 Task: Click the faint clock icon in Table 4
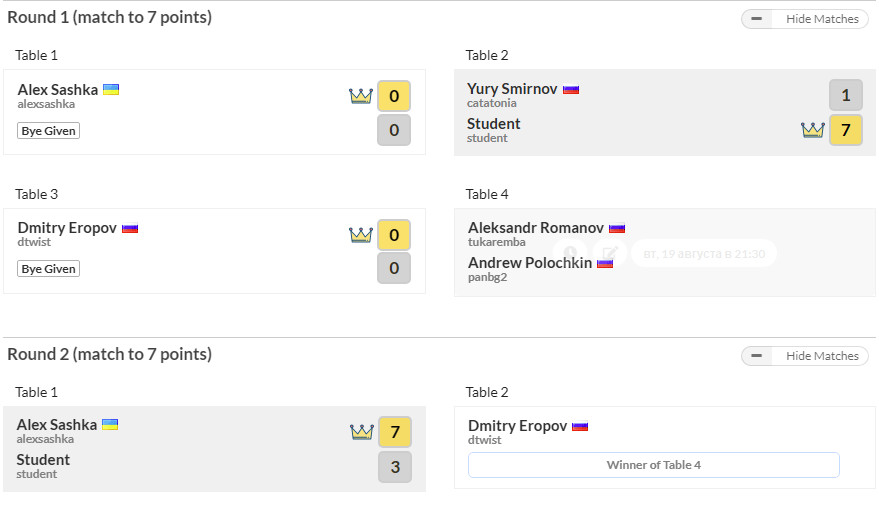pos(570,253)
